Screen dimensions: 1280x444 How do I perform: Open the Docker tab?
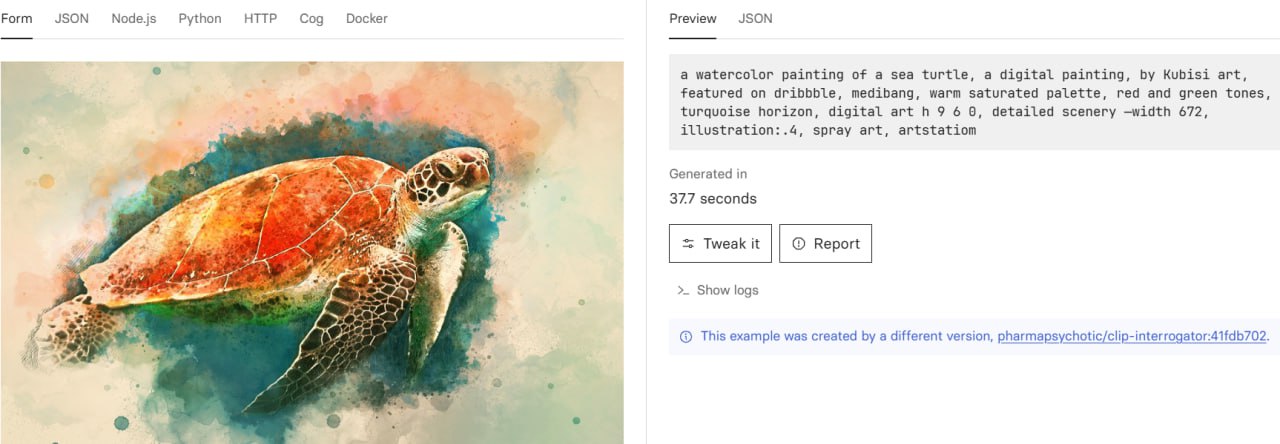click(367, 18)
